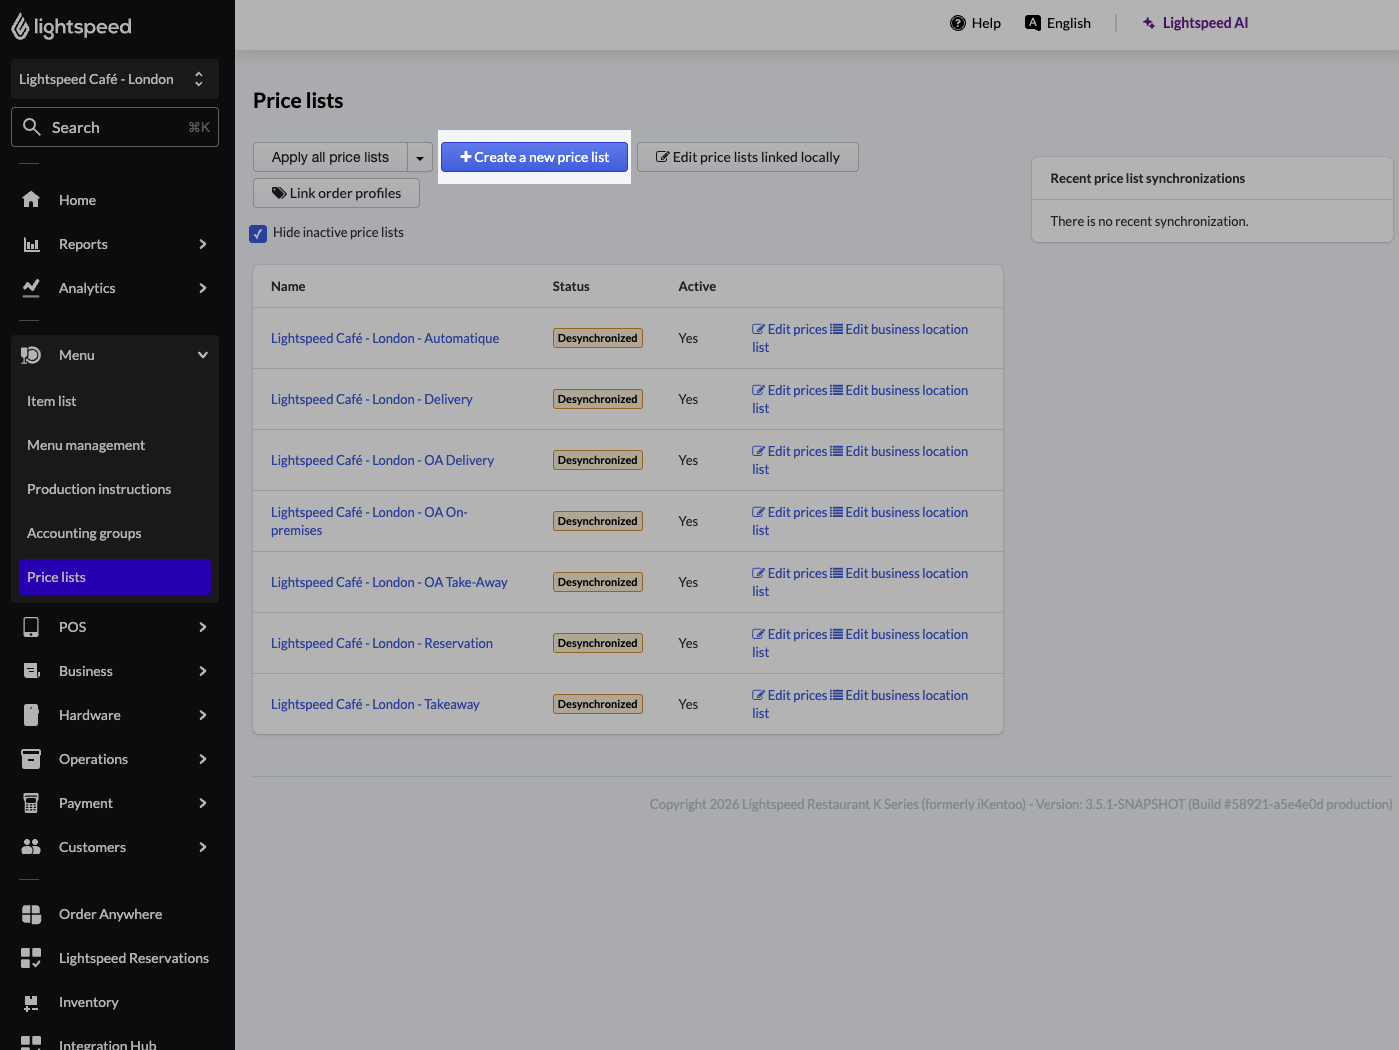1399x1050 pixels.
Task: Click Edit prices for Reservation row
Action: coord(790,634)
